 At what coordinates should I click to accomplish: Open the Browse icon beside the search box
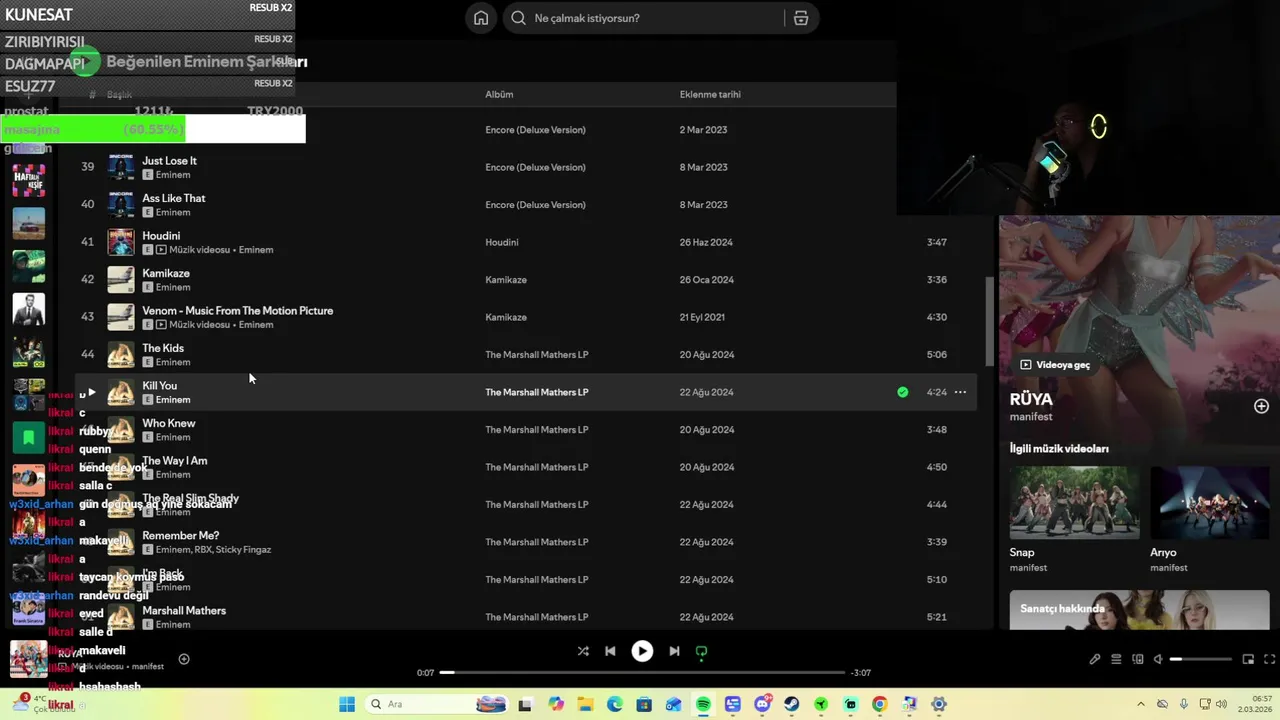(801, 18)
